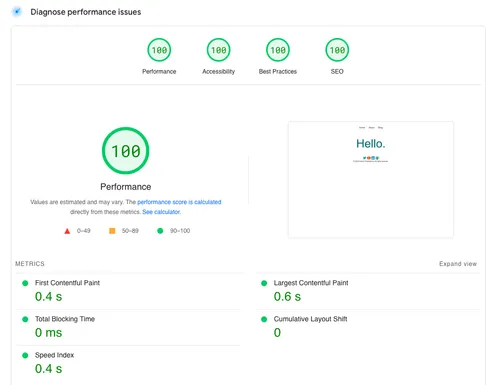The height and width of the screenshot is (385, 500).
Task: Expand the metrics with Expand view
Action: pyautogui.click(x=458, y=264)
